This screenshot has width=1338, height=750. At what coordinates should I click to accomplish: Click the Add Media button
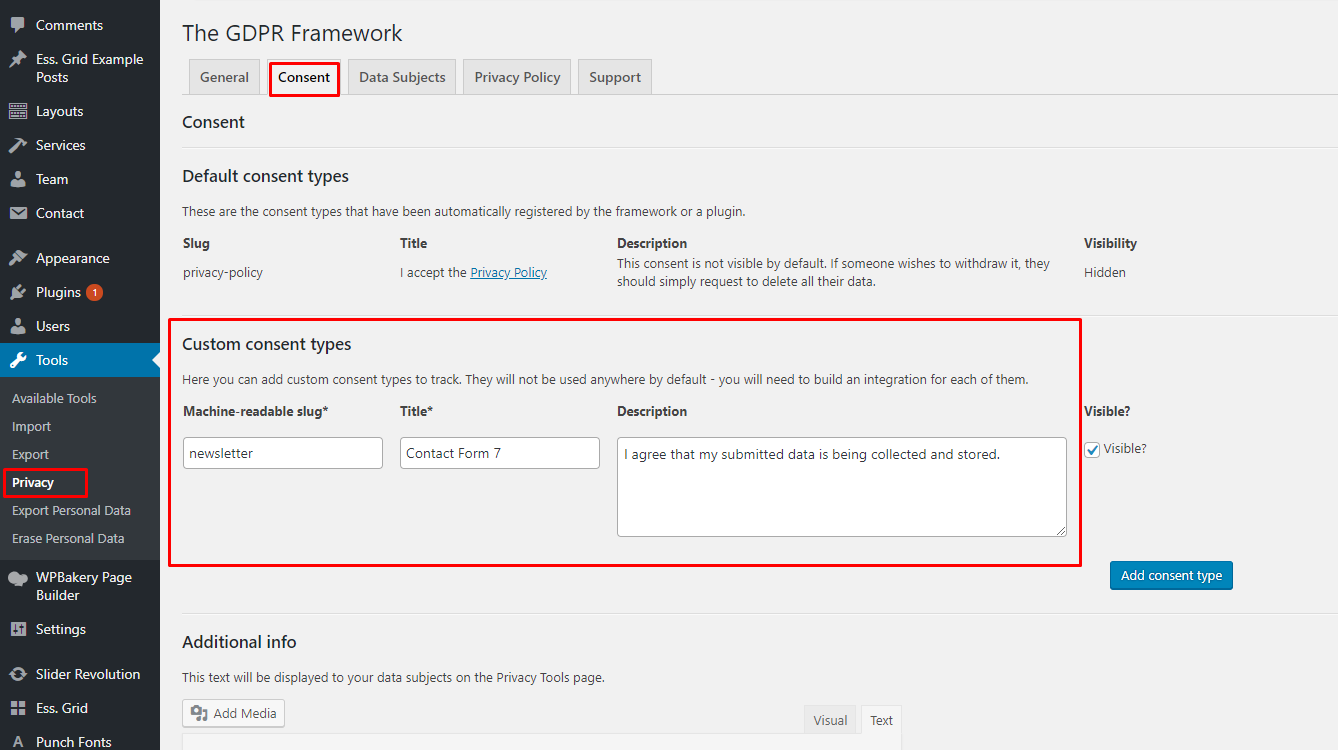tap(234, 713)
